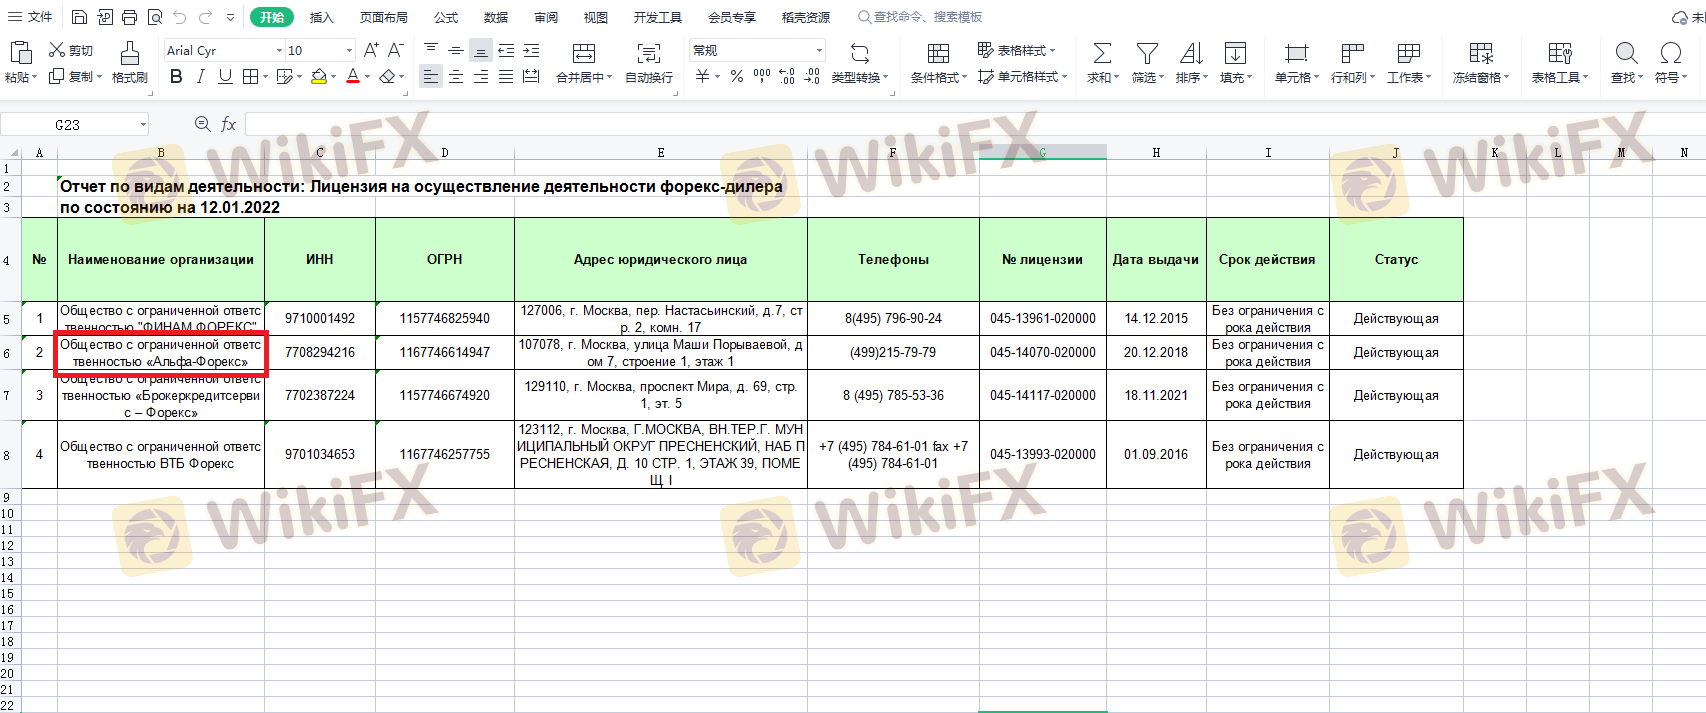The height and width of the screenshot is (713, 1706).
Task: Expand the Name Box dropdown arrow
Action: [143, 124]
